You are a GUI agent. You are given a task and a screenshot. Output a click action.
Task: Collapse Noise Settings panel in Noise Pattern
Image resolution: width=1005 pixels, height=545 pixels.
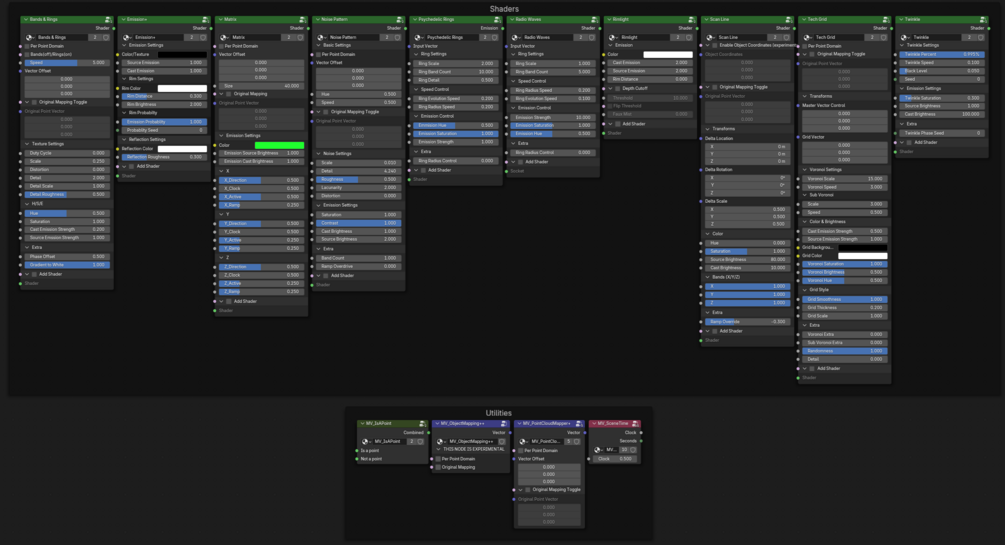(319, 154)
